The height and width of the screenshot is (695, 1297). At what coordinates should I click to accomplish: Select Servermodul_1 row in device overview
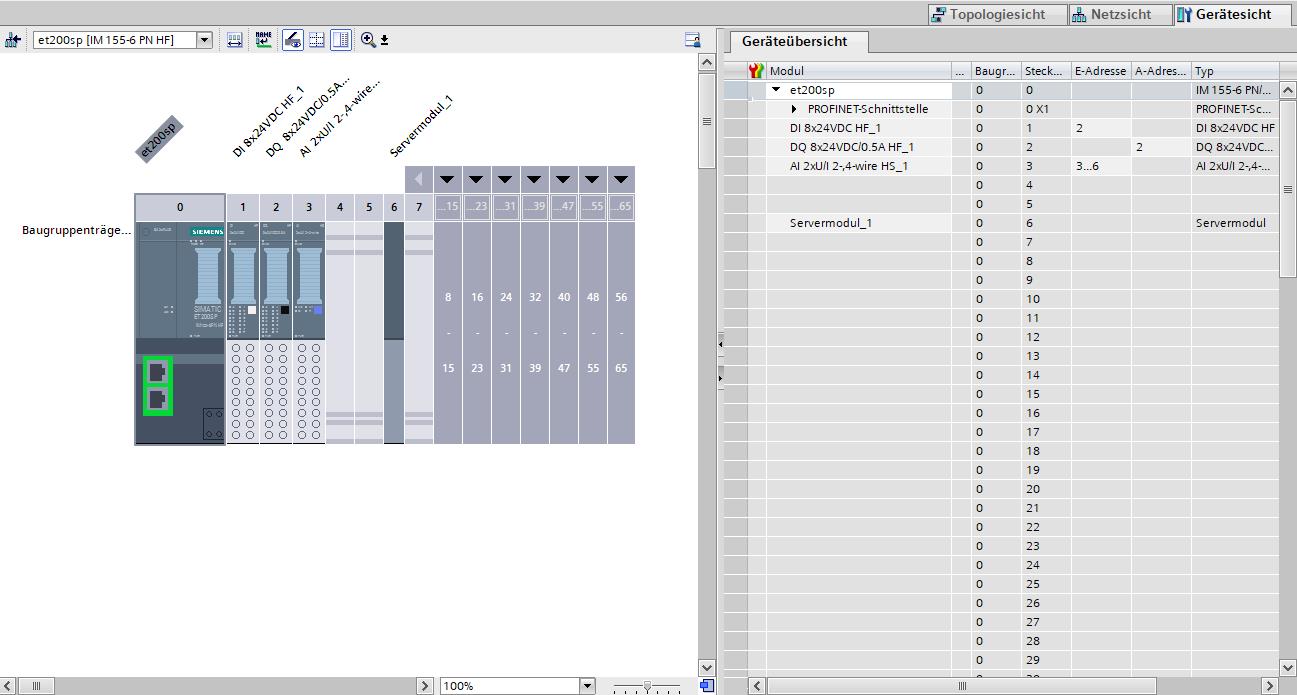(x=830, y=223)
